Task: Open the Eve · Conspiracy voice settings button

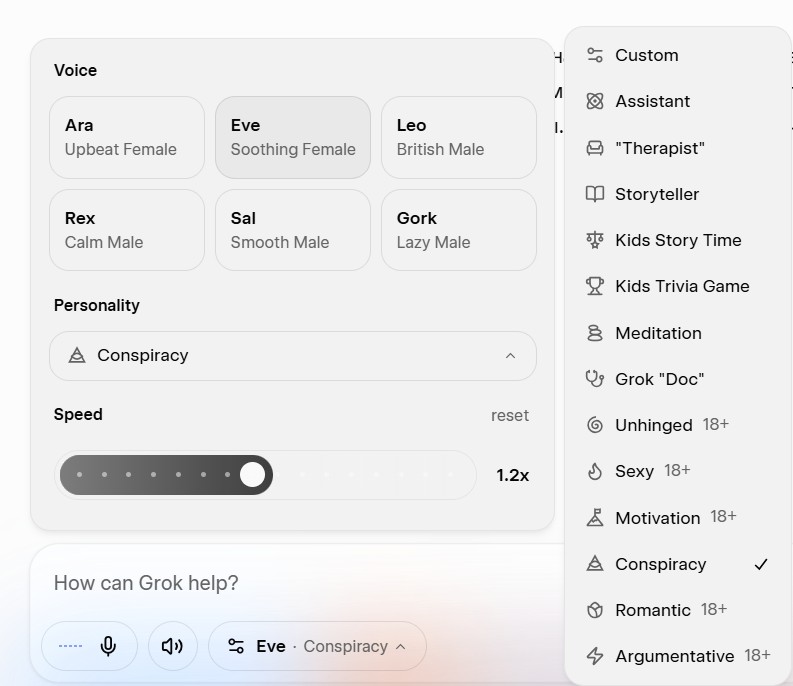Action: [x=317, y=646]
